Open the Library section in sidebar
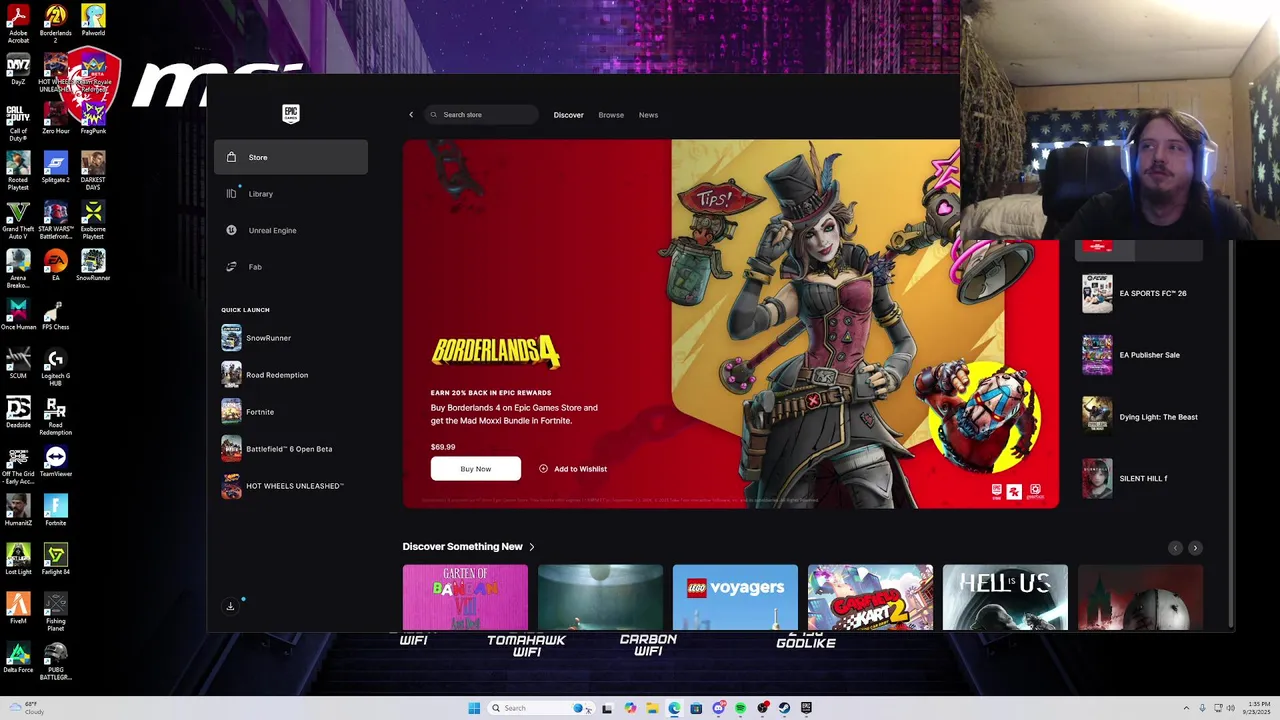The width and height of the screenshot is (1280, 720). 291,194
